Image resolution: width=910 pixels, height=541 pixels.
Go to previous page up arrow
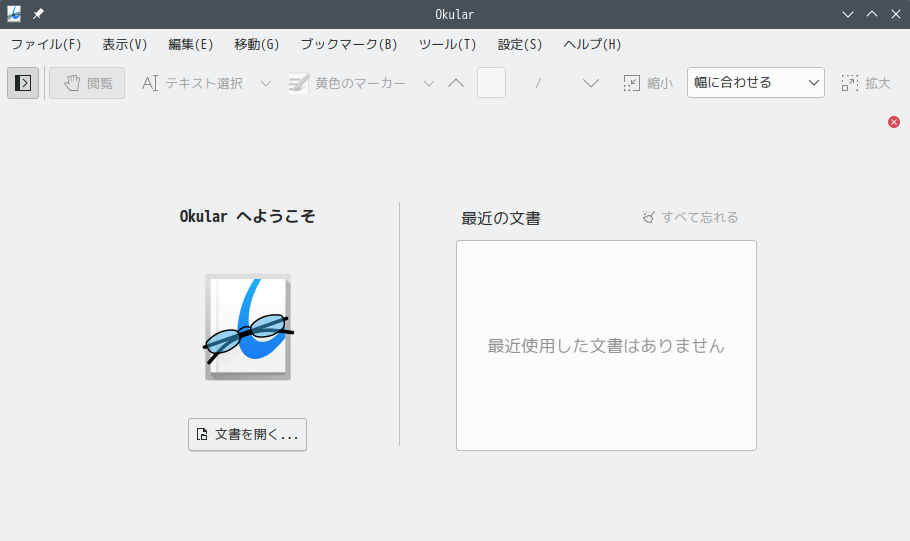[456, 83]
